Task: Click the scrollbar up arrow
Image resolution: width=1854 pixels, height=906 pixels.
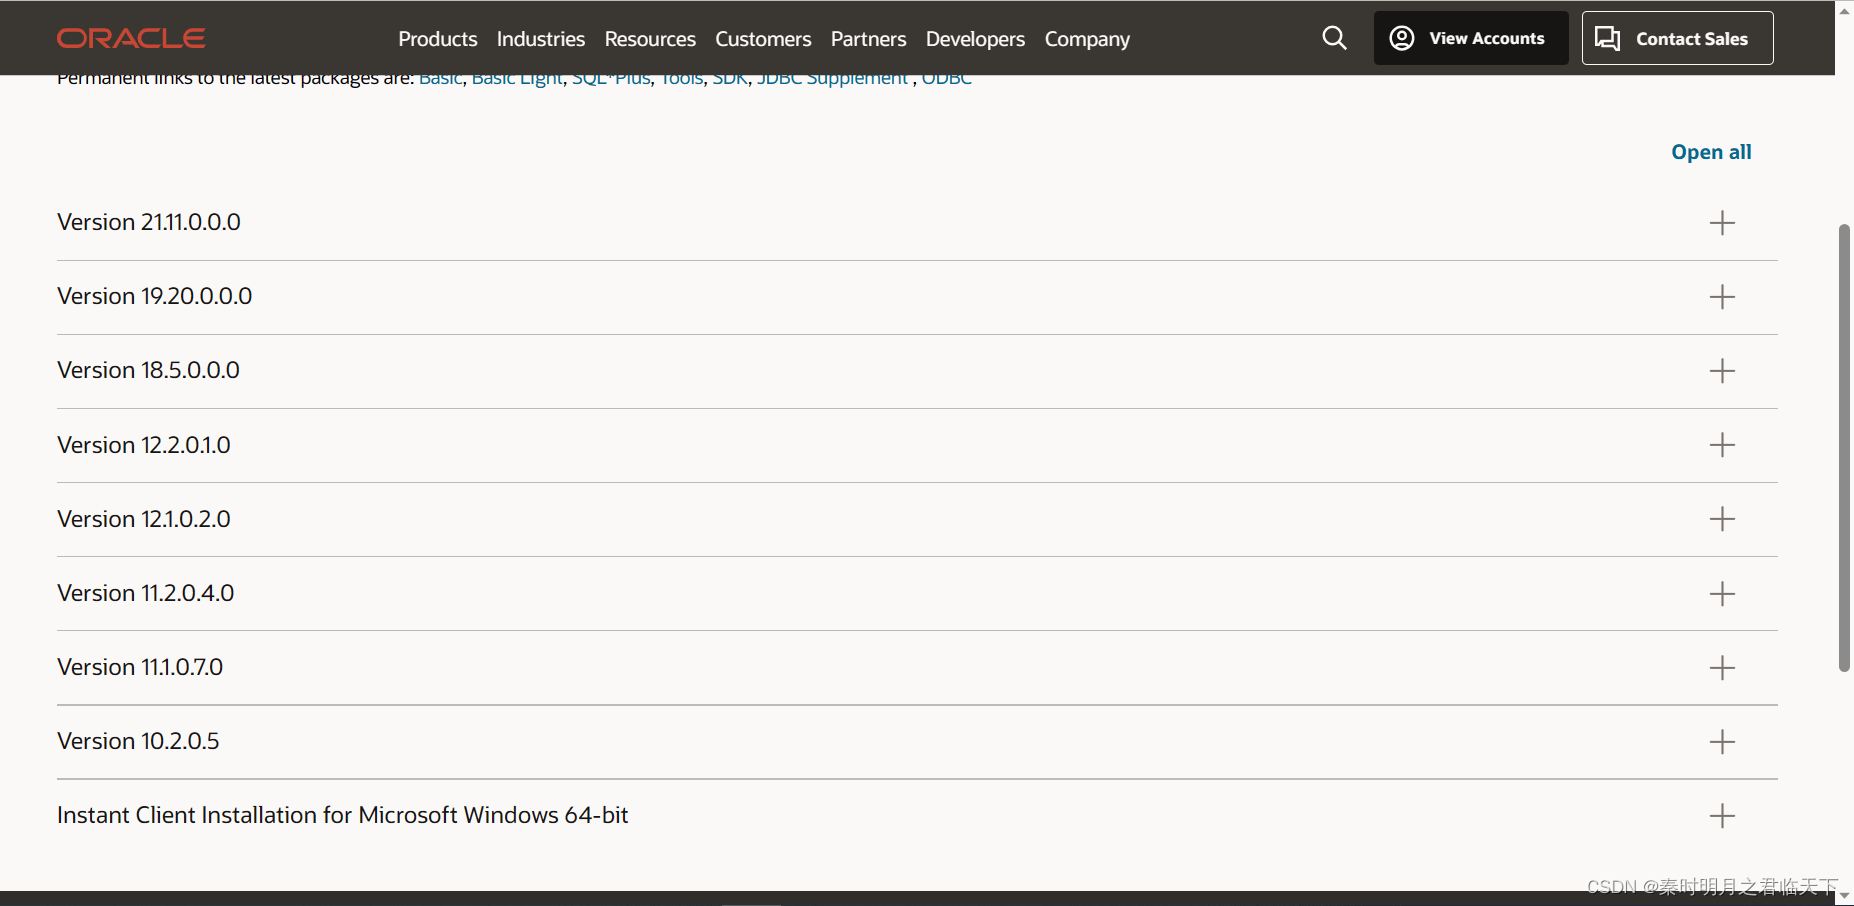Action: (x=1844, y=10)
